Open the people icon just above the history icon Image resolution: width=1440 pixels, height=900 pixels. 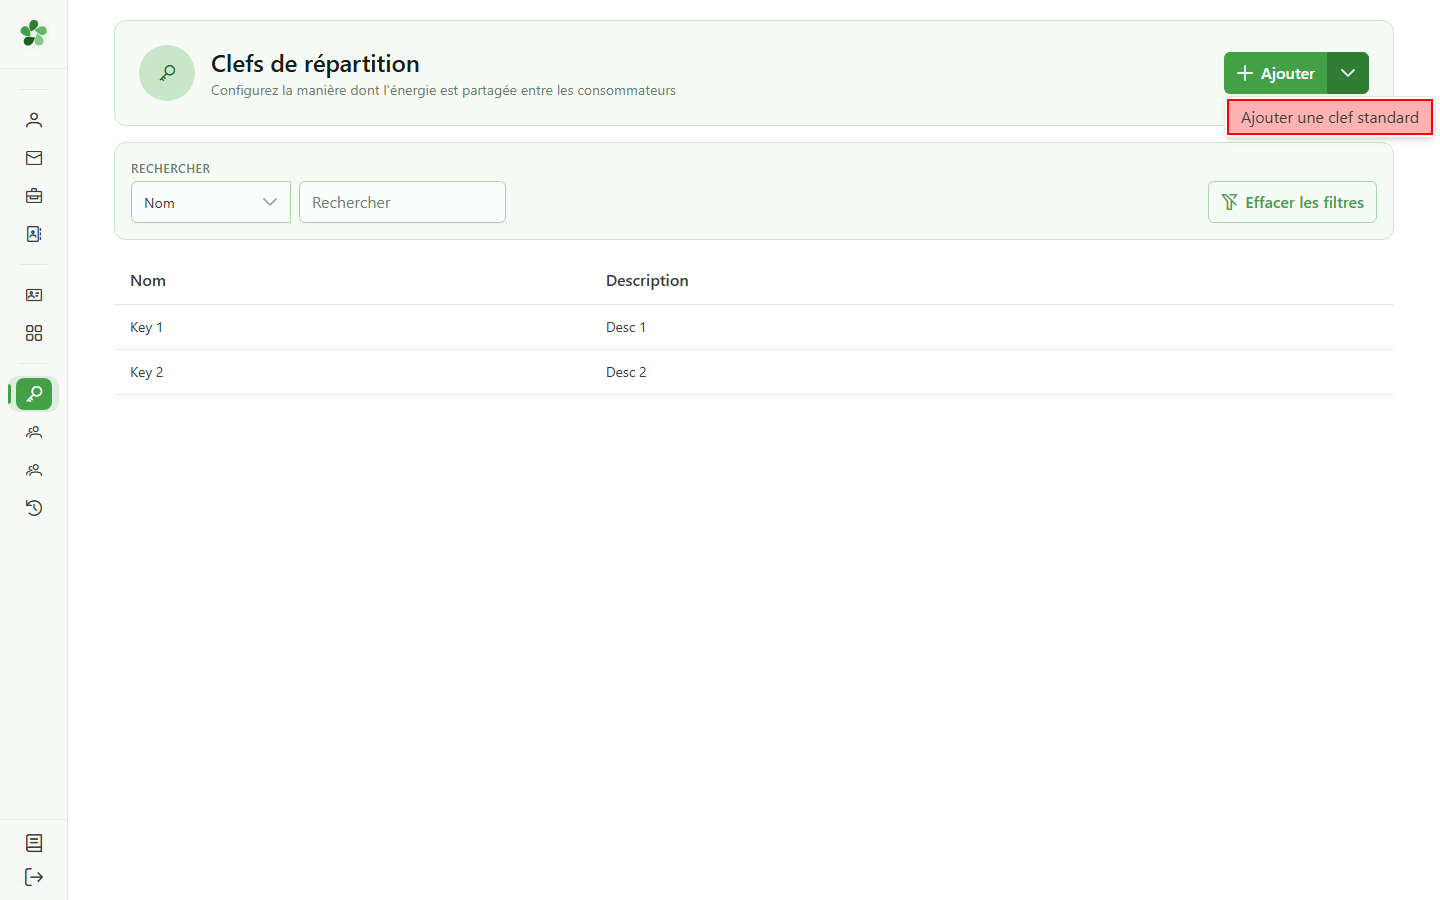click(x=34, y=470)
